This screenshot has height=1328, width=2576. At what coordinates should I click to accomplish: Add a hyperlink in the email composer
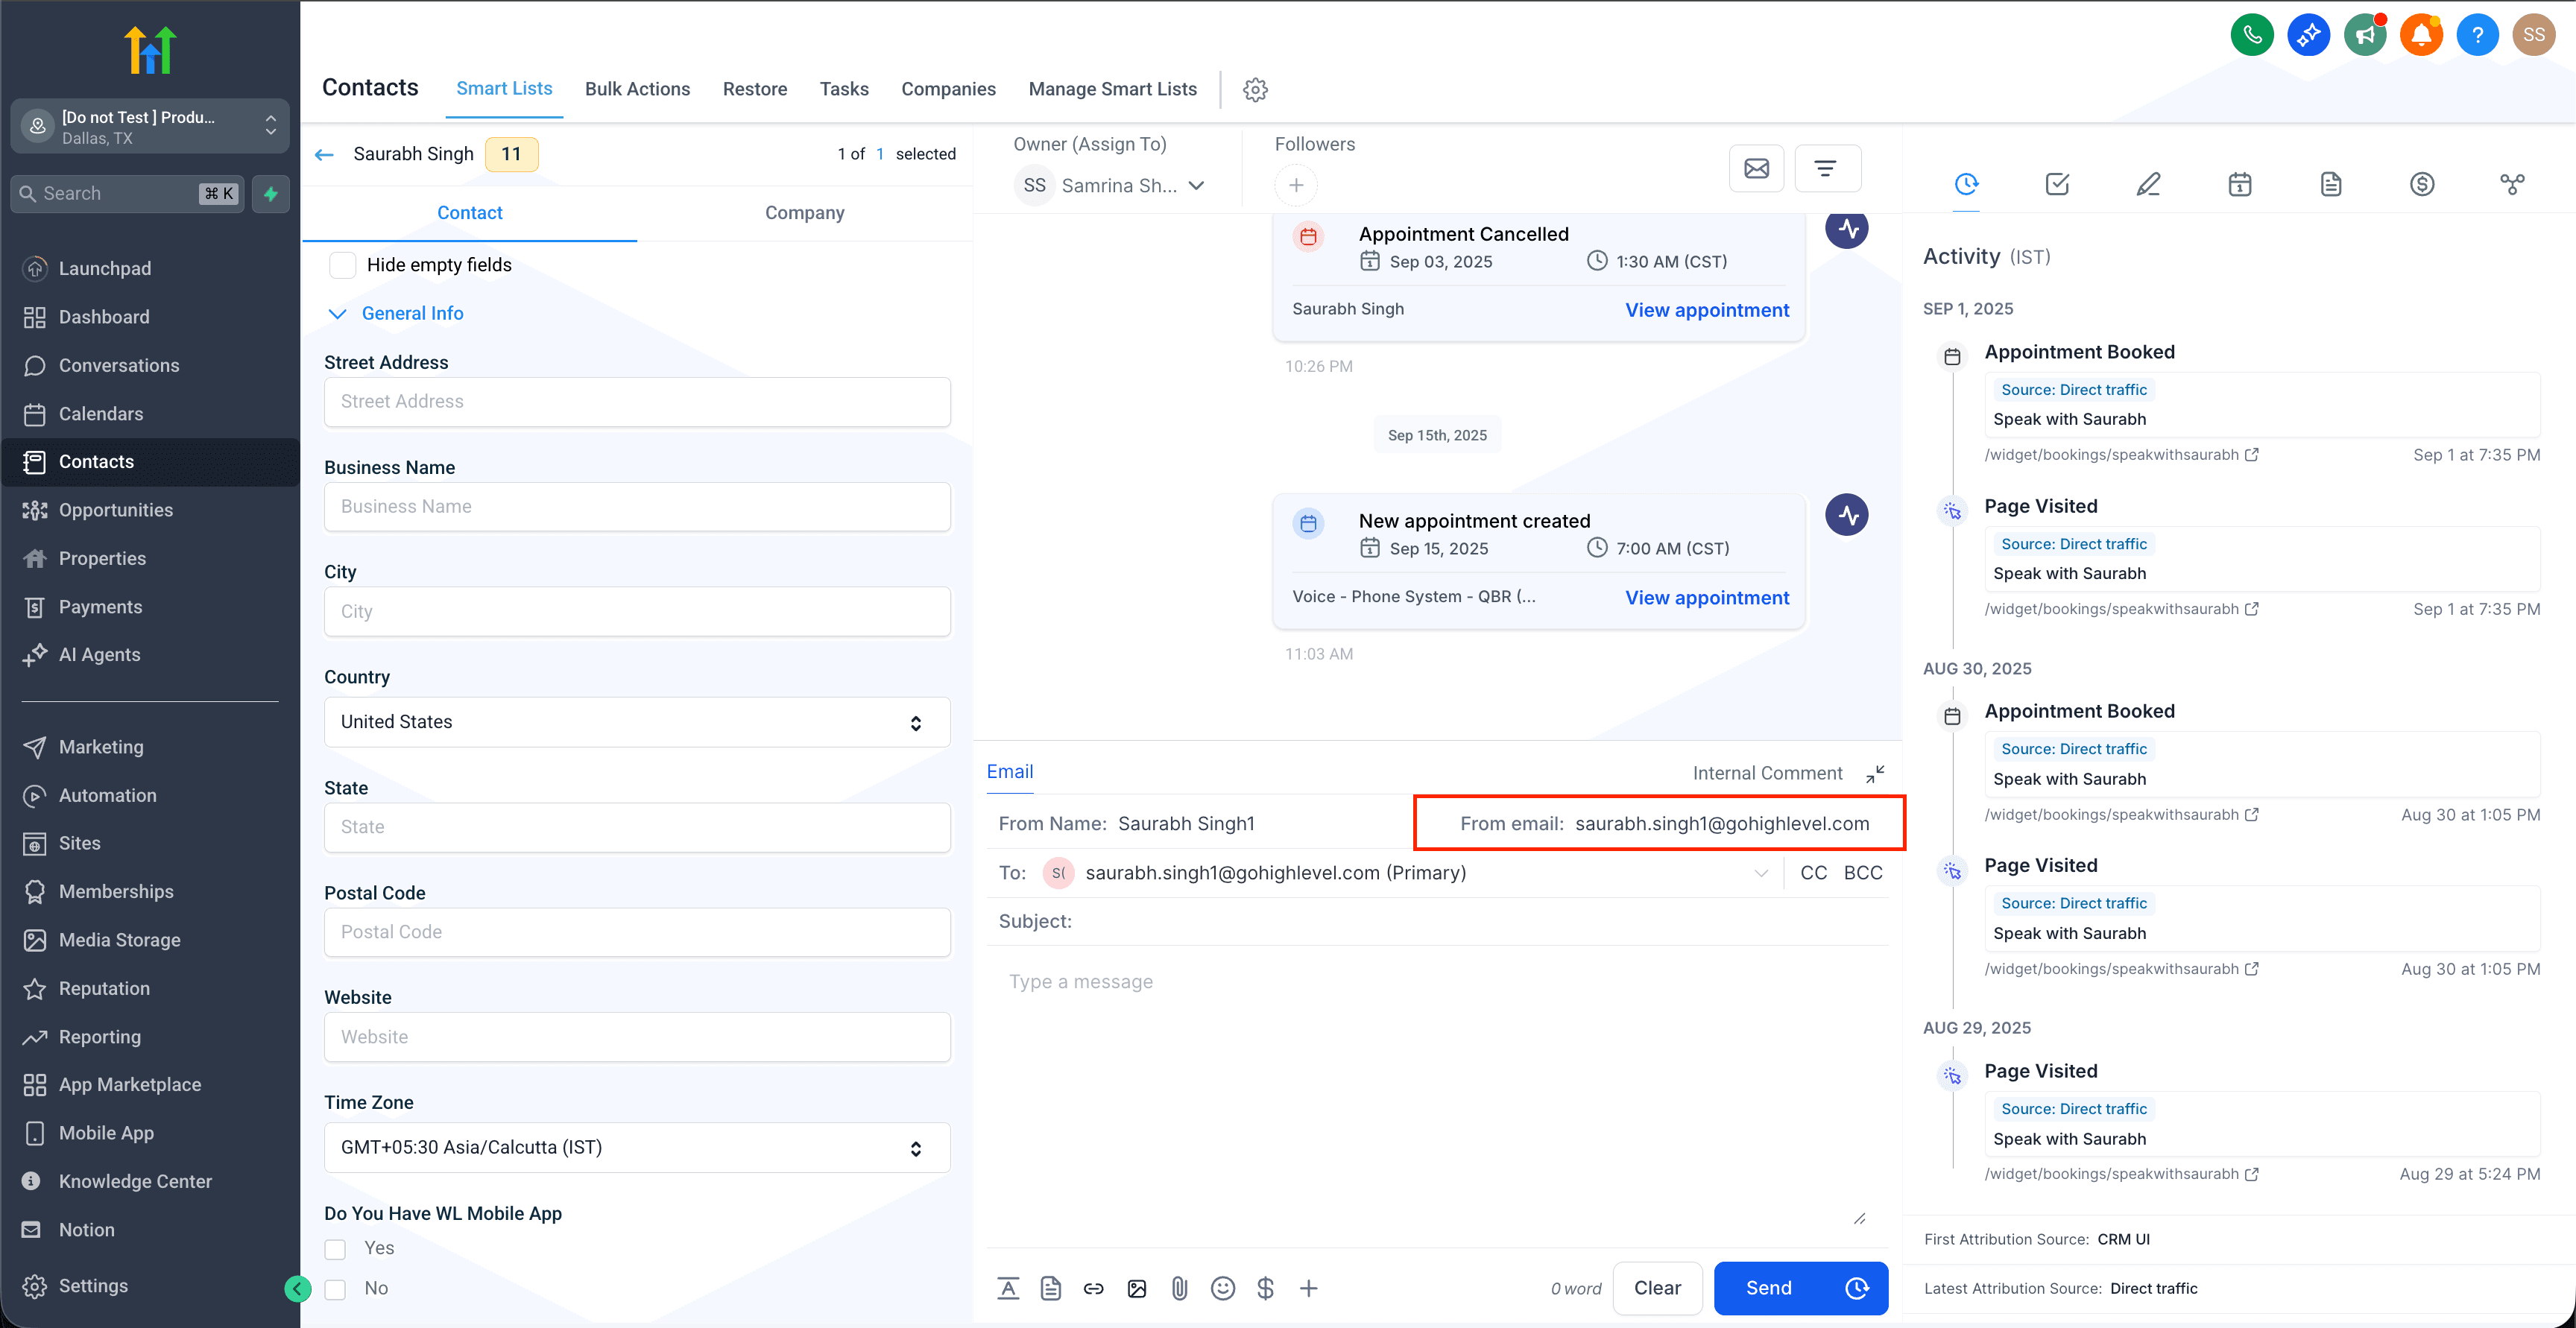pyautogui.click(x=1093, y=1288)
